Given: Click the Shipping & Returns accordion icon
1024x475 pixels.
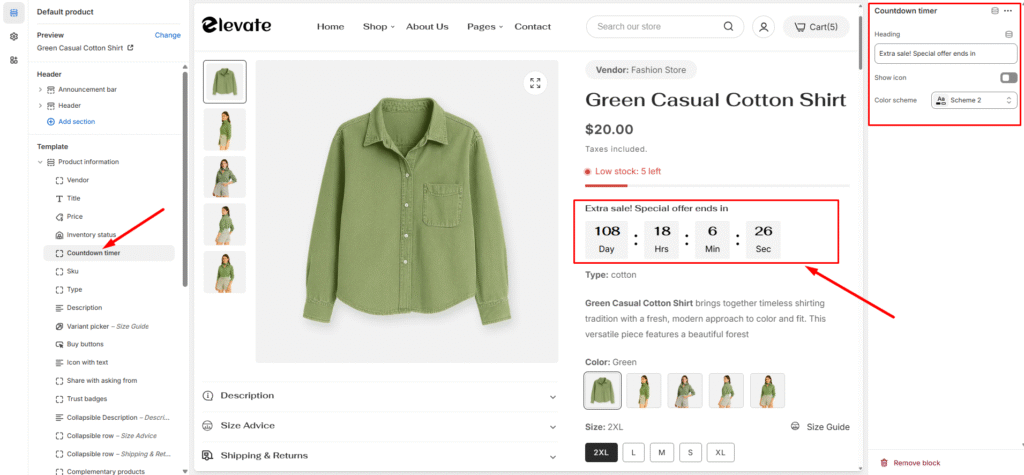Looking at the screenshot, I should pyautogui.click(x=208, y=455).
